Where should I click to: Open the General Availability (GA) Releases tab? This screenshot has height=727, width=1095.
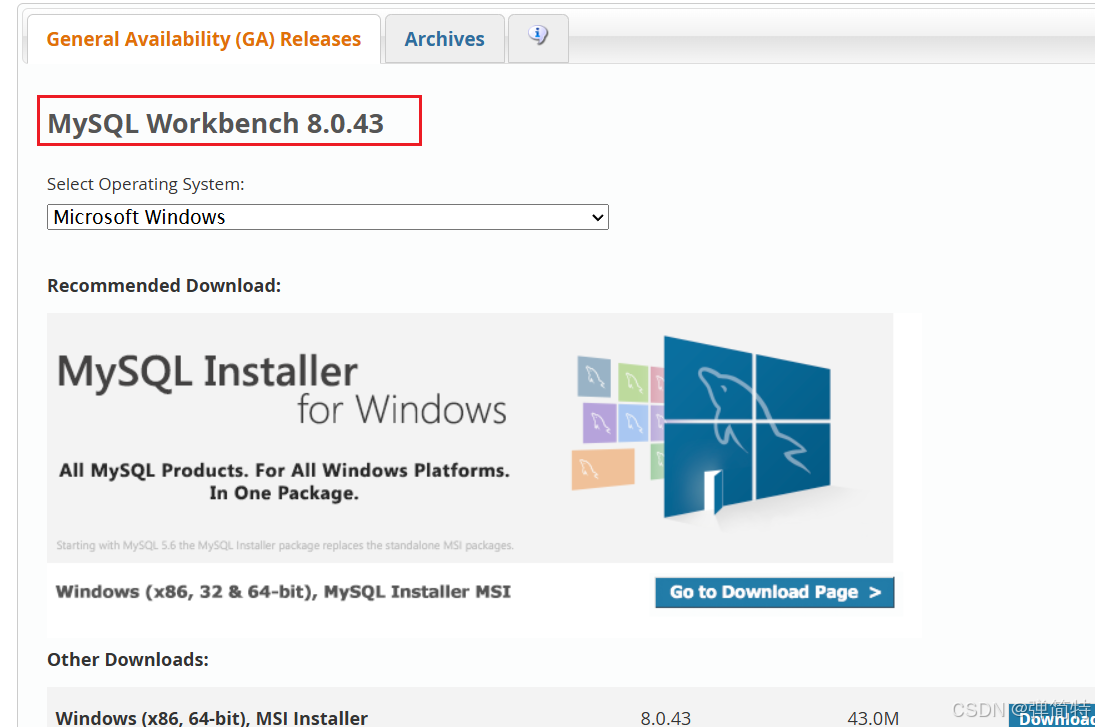pos(203,39)
